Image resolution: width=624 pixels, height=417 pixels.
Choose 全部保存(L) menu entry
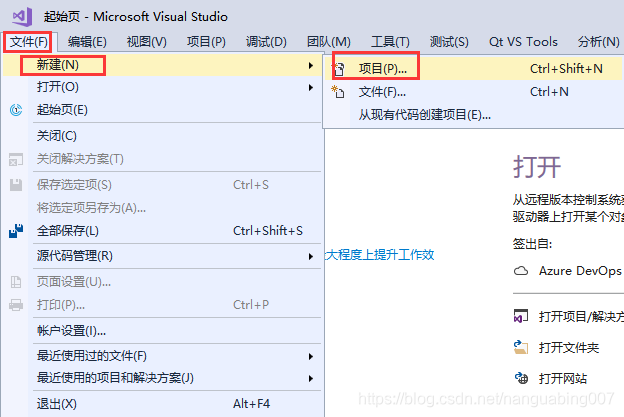[162, 231]
